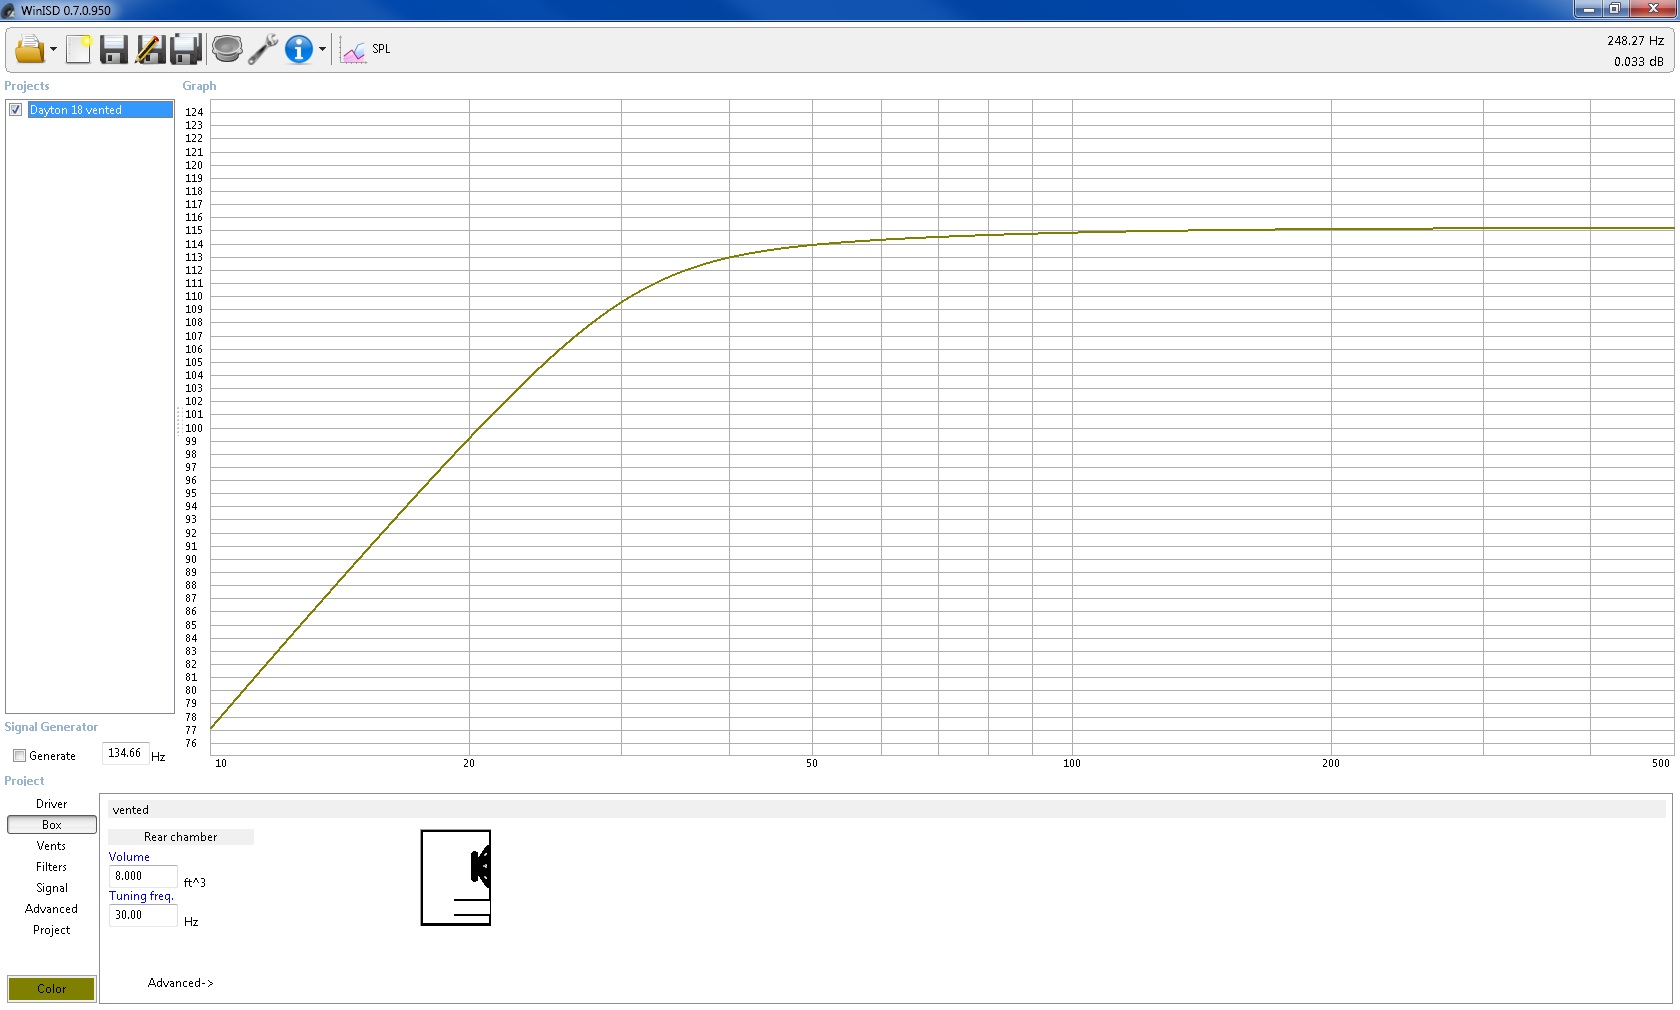Open the SPL graph type selector
This screenshot has width=1680, height=1010.
tap(366, 49)
